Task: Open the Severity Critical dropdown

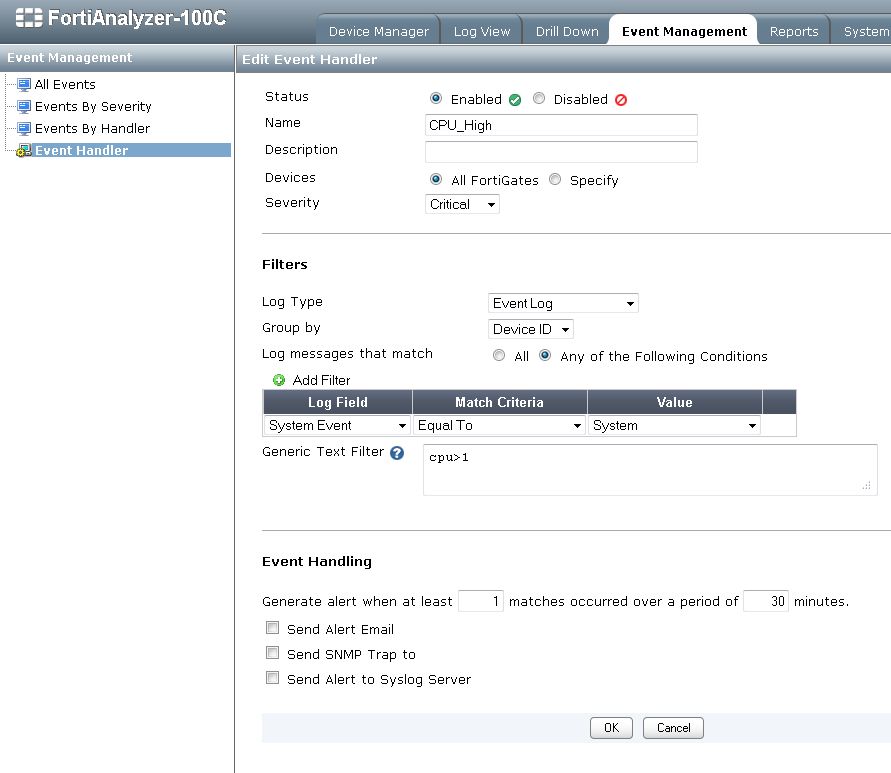Action: click(462, 204)
